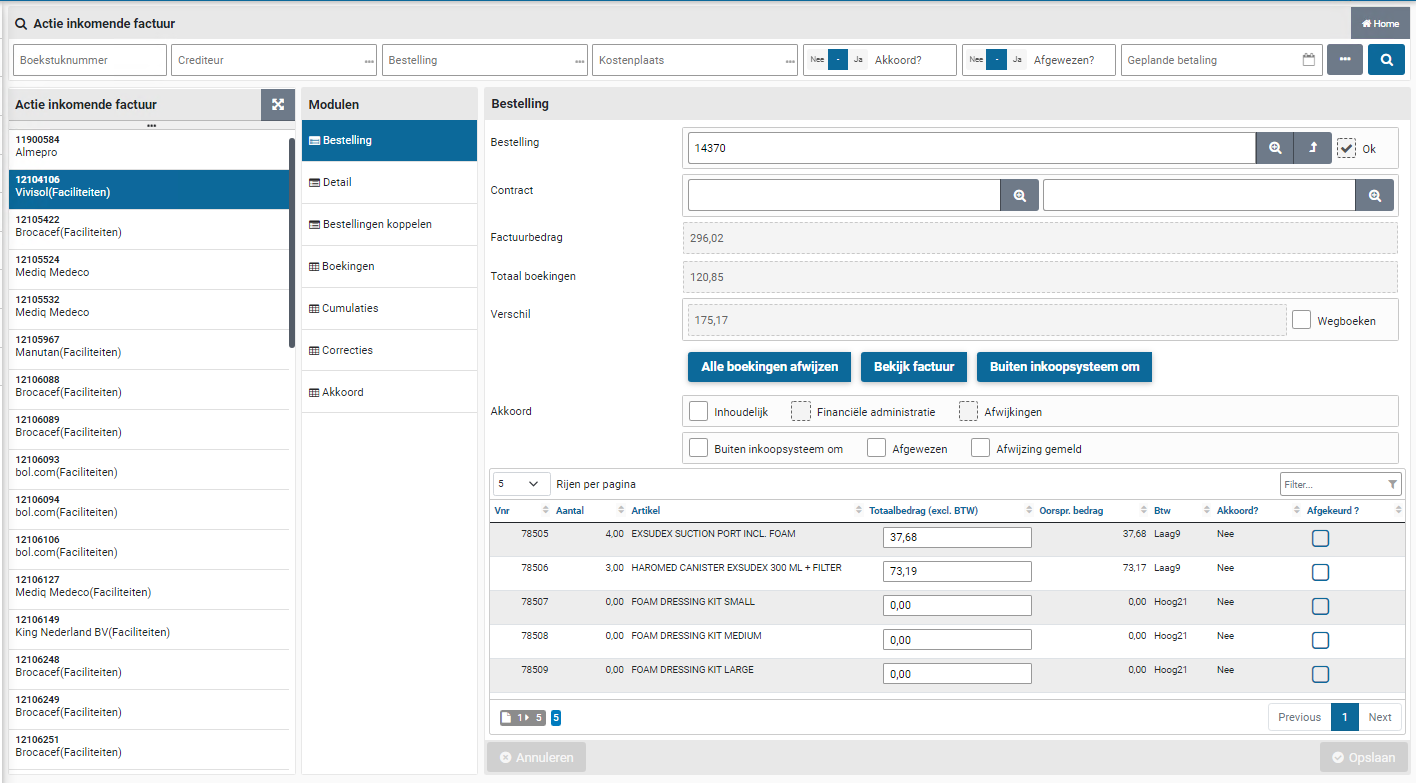Tick the Inhoudelijk akkoord checkbox

pos(699,411)
